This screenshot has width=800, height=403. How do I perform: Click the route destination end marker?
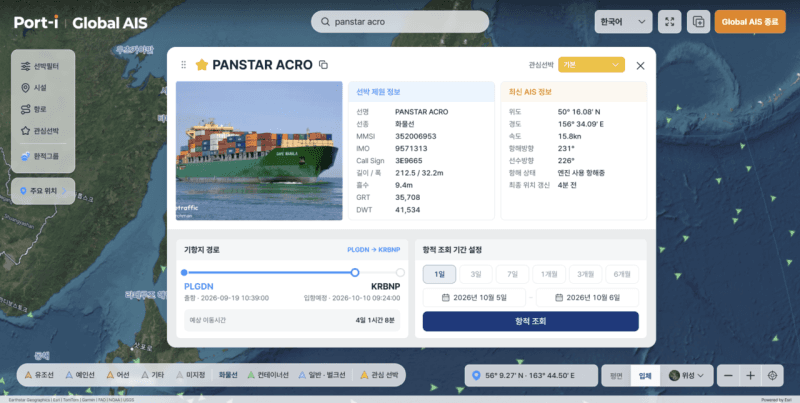point(400,272)
